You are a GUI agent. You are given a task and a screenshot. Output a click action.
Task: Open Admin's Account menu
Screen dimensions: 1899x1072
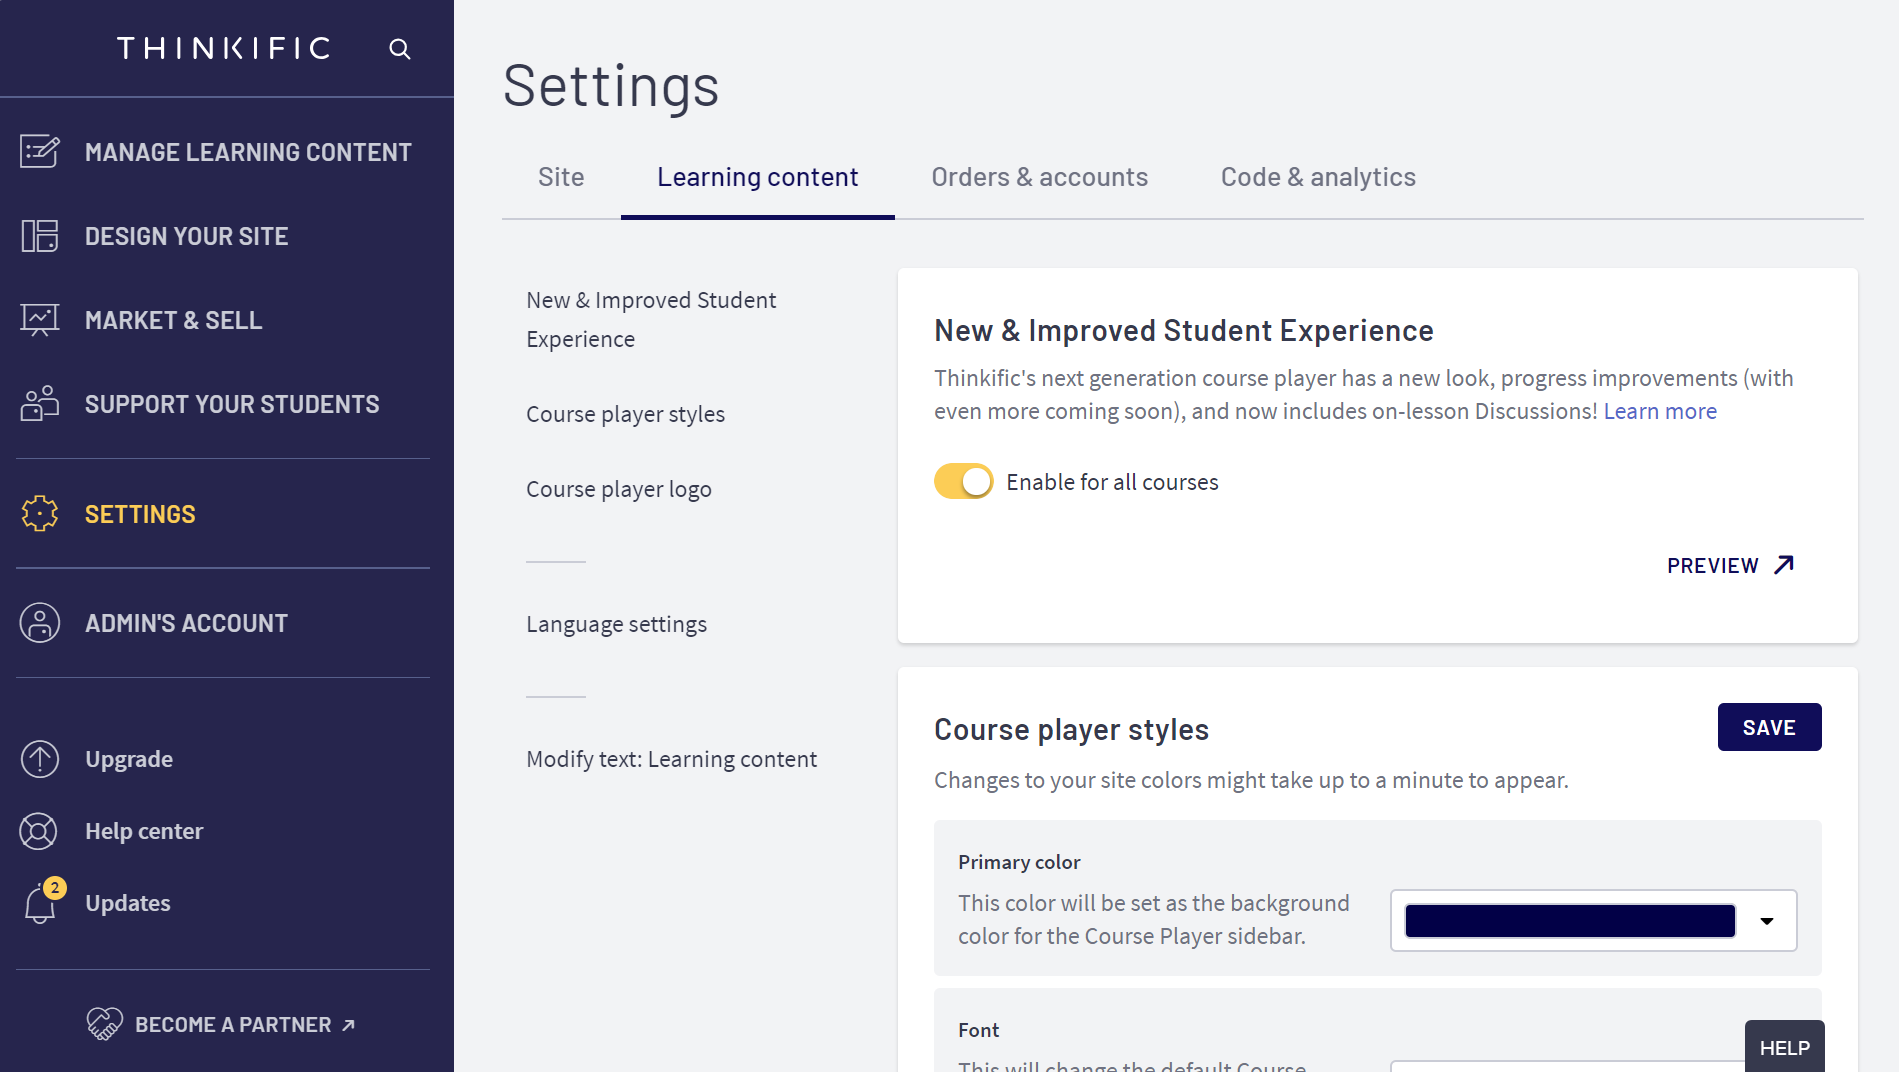tap(187, 623)
